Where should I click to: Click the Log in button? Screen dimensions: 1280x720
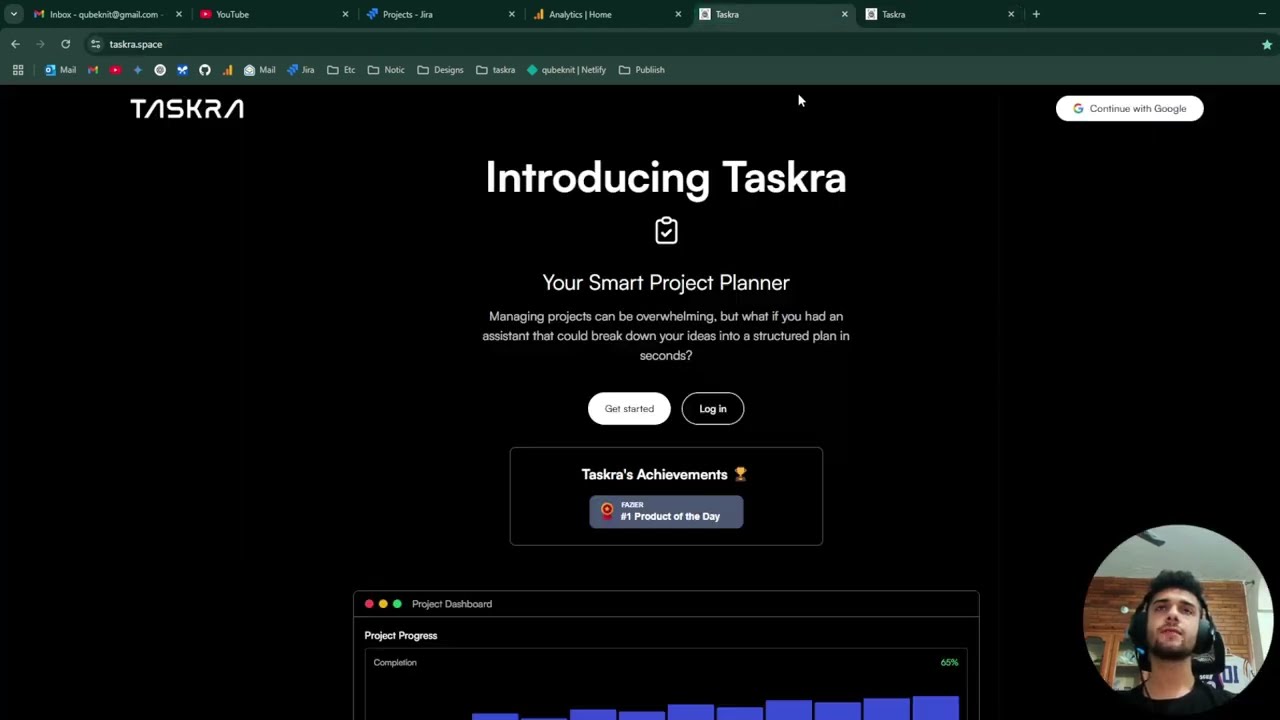(713, 408)
